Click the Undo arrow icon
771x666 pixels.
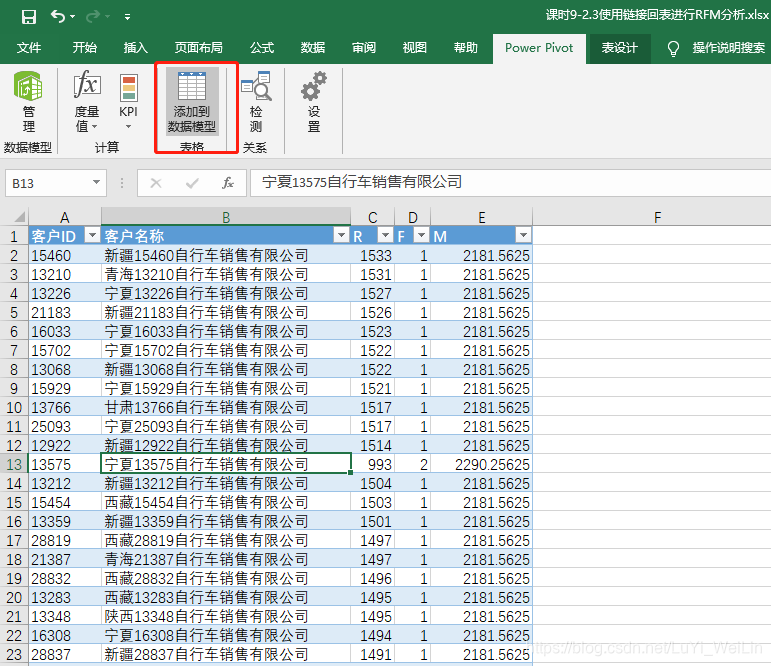(x=58, y=17)
